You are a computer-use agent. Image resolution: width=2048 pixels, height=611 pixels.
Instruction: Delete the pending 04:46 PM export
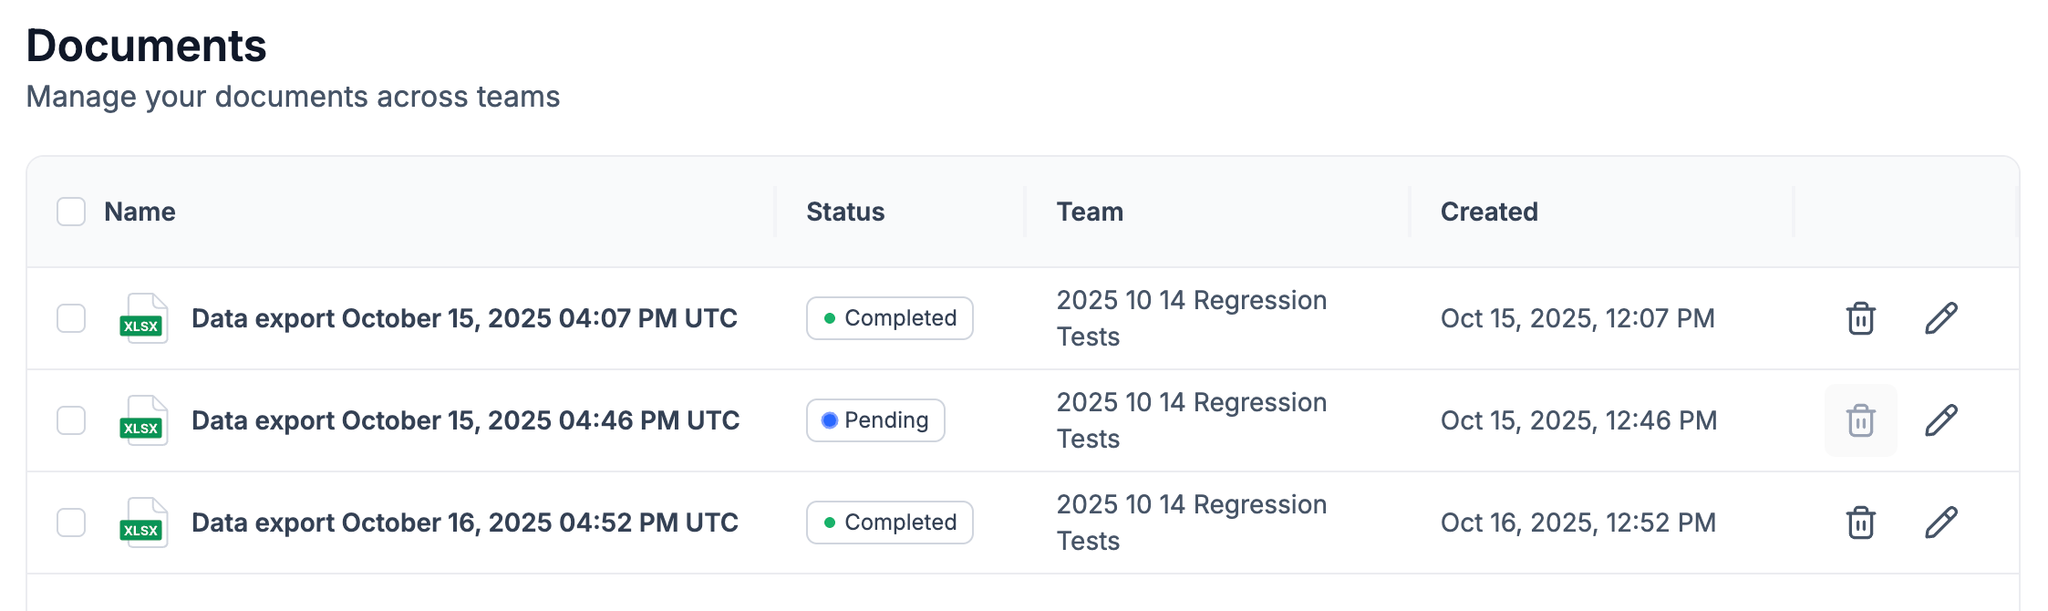1860,420
